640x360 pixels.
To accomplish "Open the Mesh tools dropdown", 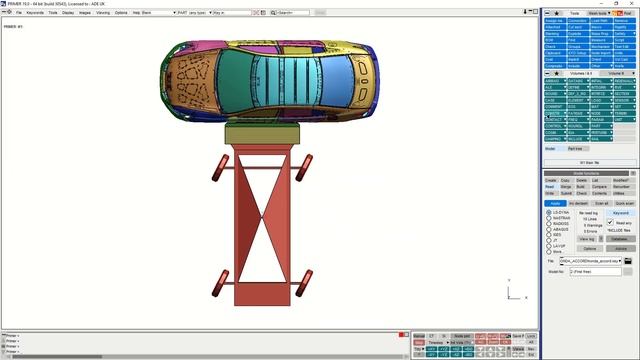I will [x=599, y=13].
